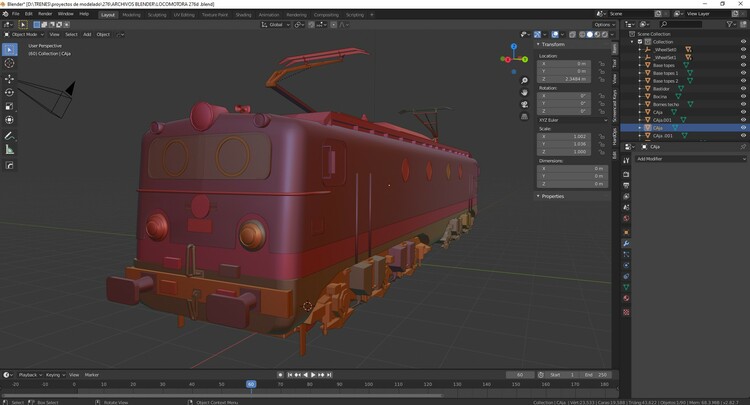Toggle camera view icon in viewport
Screen dimensions: 750x405
524,104
